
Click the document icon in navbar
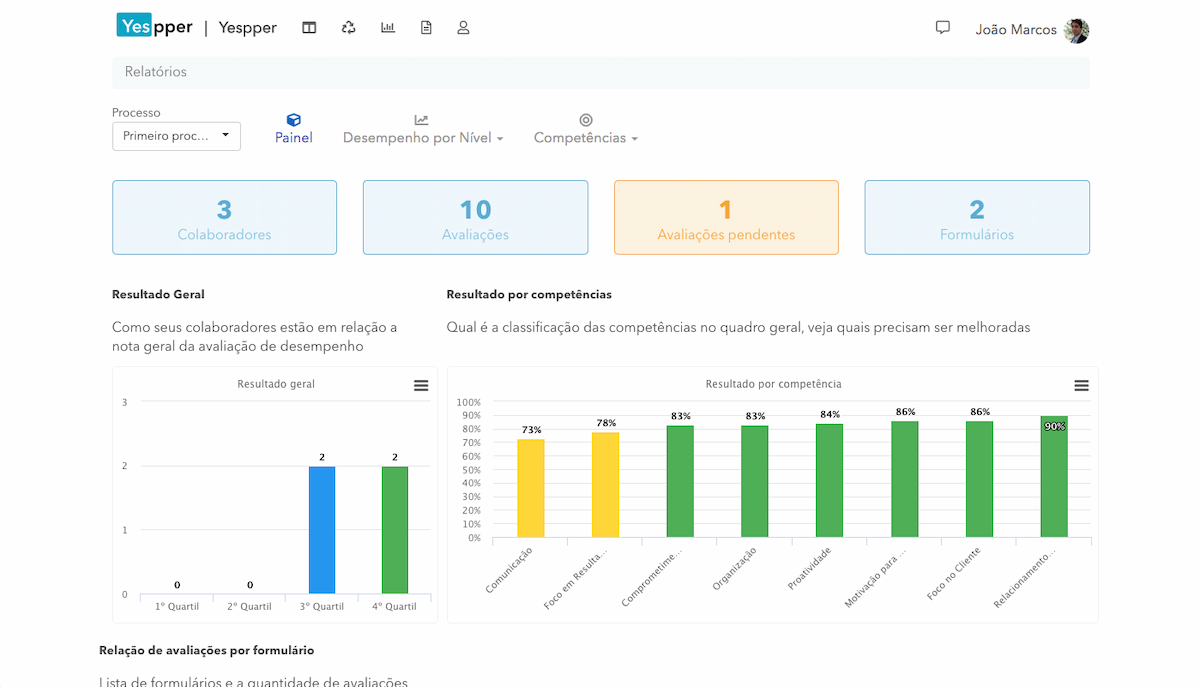[426, 28]
